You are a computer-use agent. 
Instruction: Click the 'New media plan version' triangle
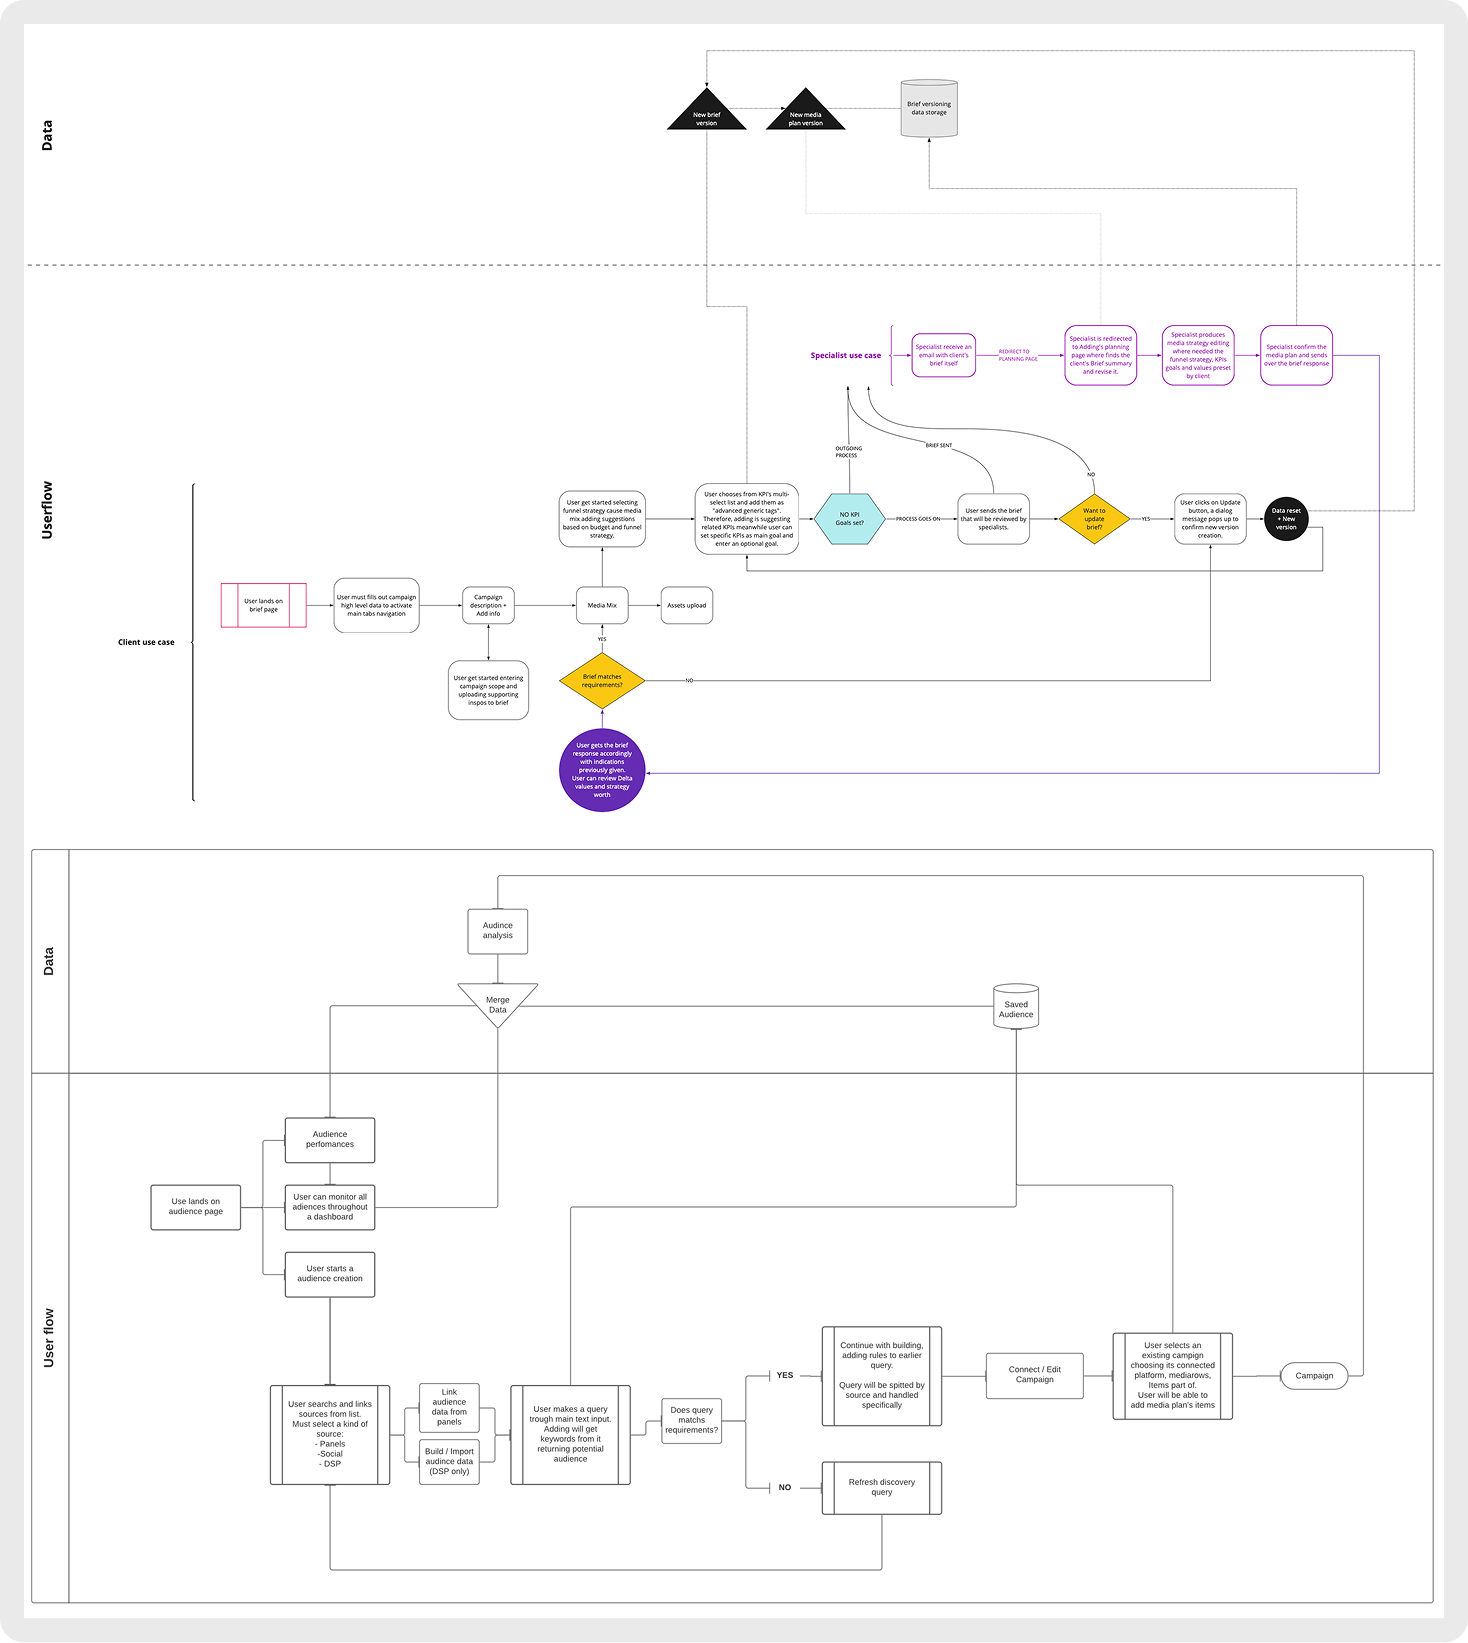click(x=805, y=112)
